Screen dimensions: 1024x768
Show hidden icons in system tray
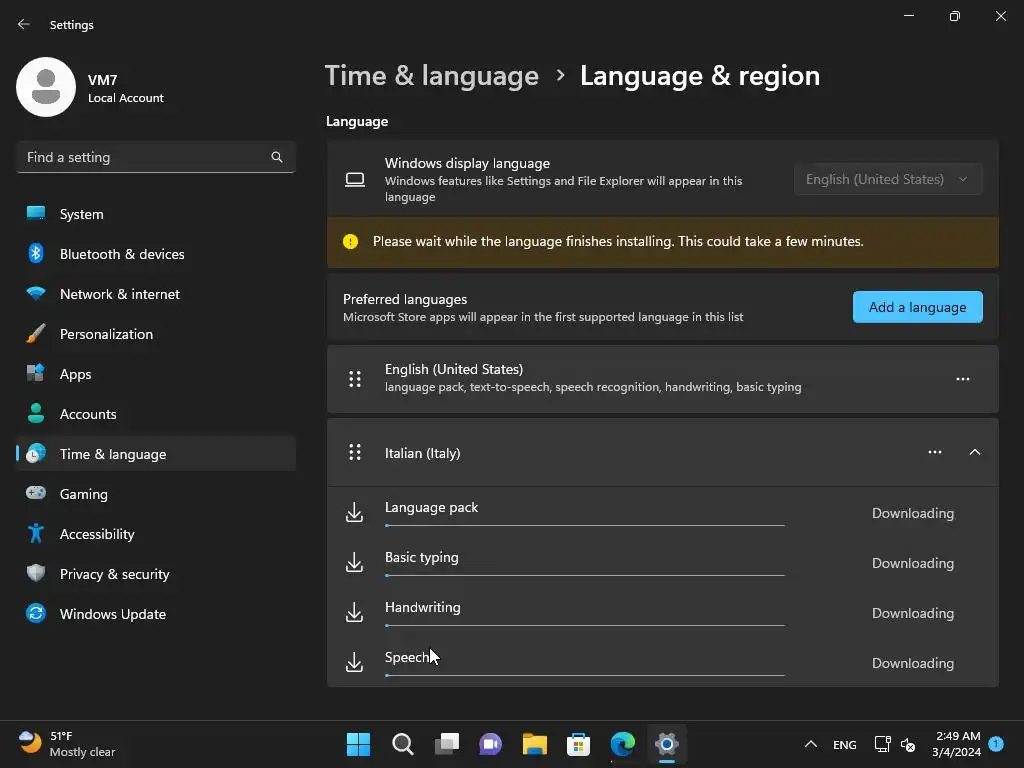click(810, 744)
